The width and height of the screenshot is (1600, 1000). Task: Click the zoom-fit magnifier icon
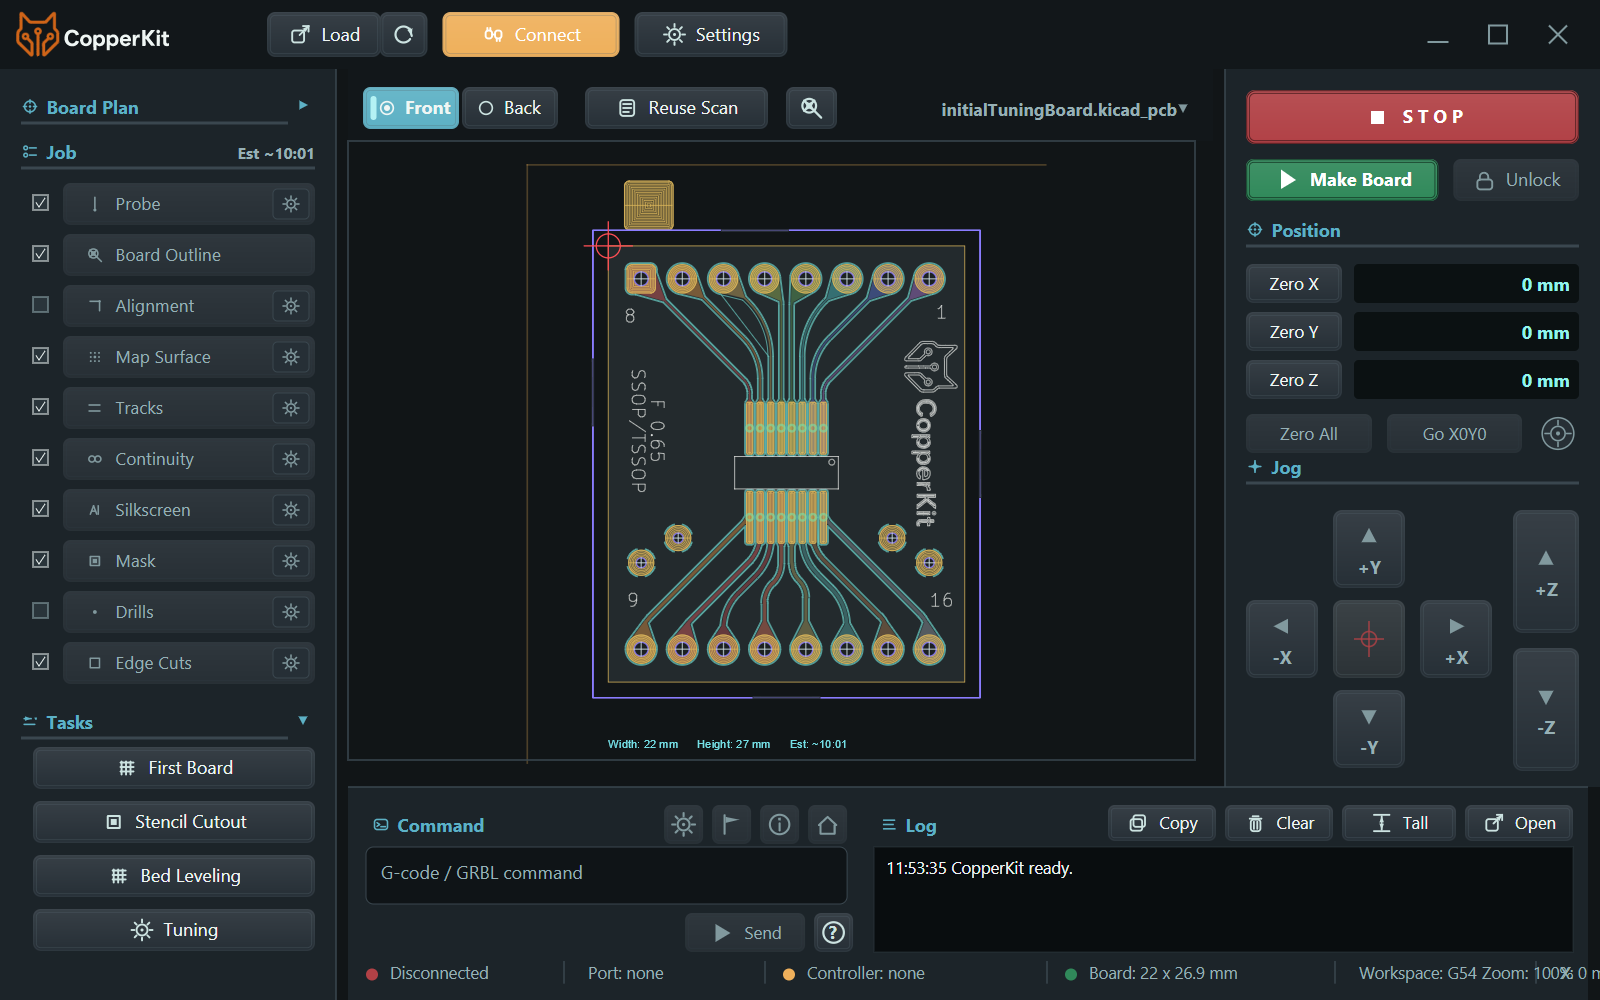tap(811, 108)
